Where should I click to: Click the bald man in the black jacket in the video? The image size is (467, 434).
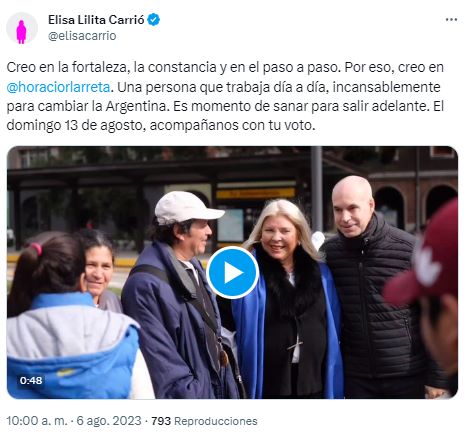tap(377, 287)
